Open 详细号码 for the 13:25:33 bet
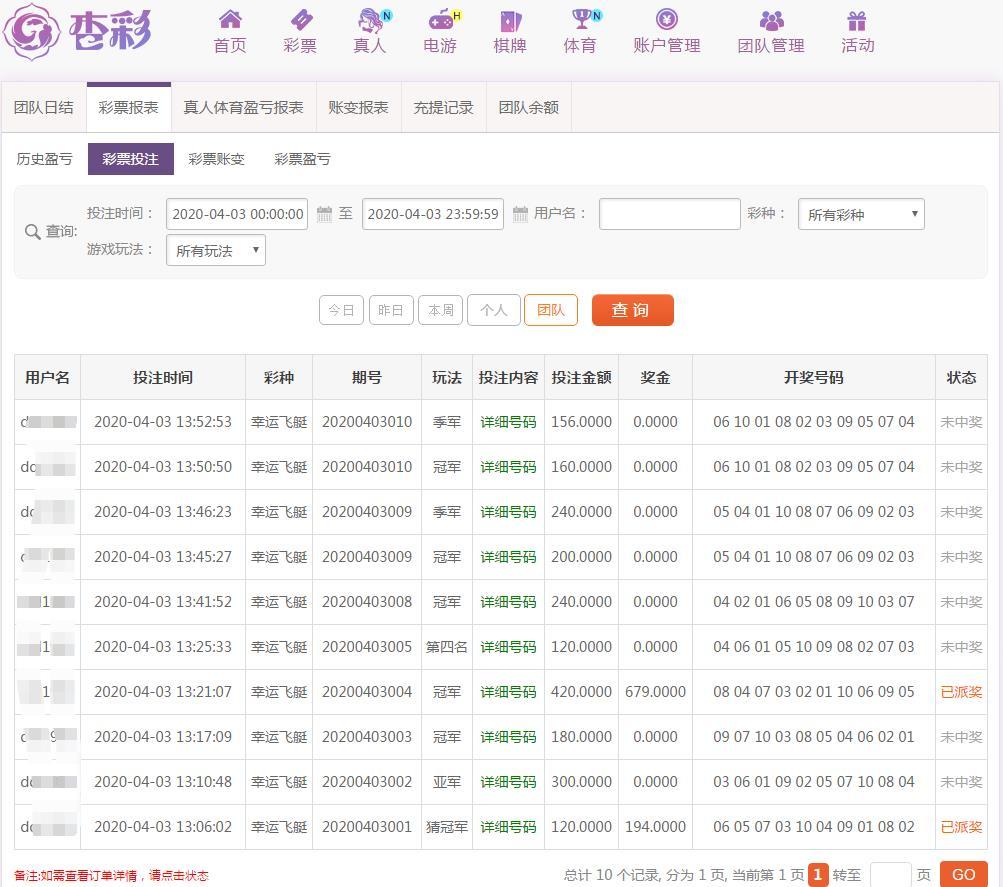The height and width of the screenshot is (887, 1003). point(509,647)
